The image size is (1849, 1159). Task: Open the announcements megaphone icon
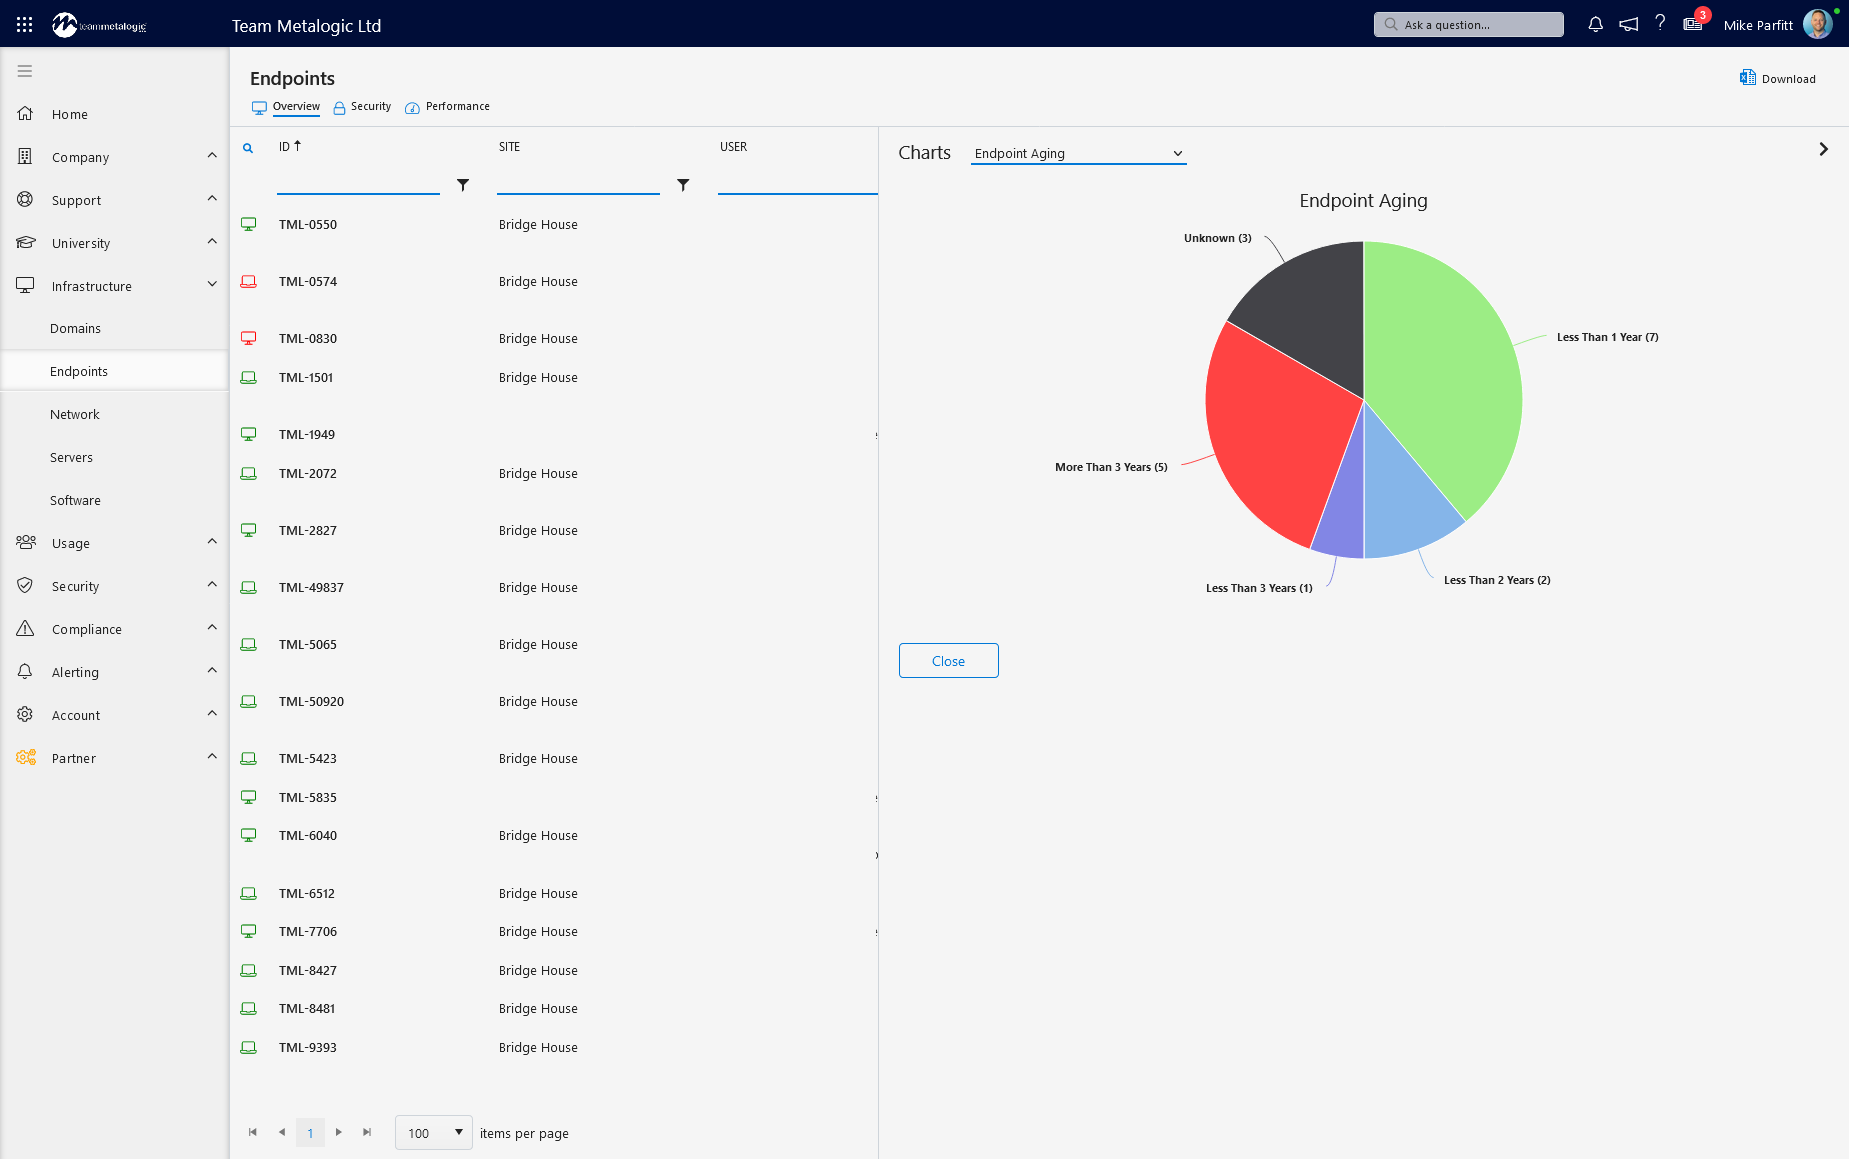[x=1629, y=24]
